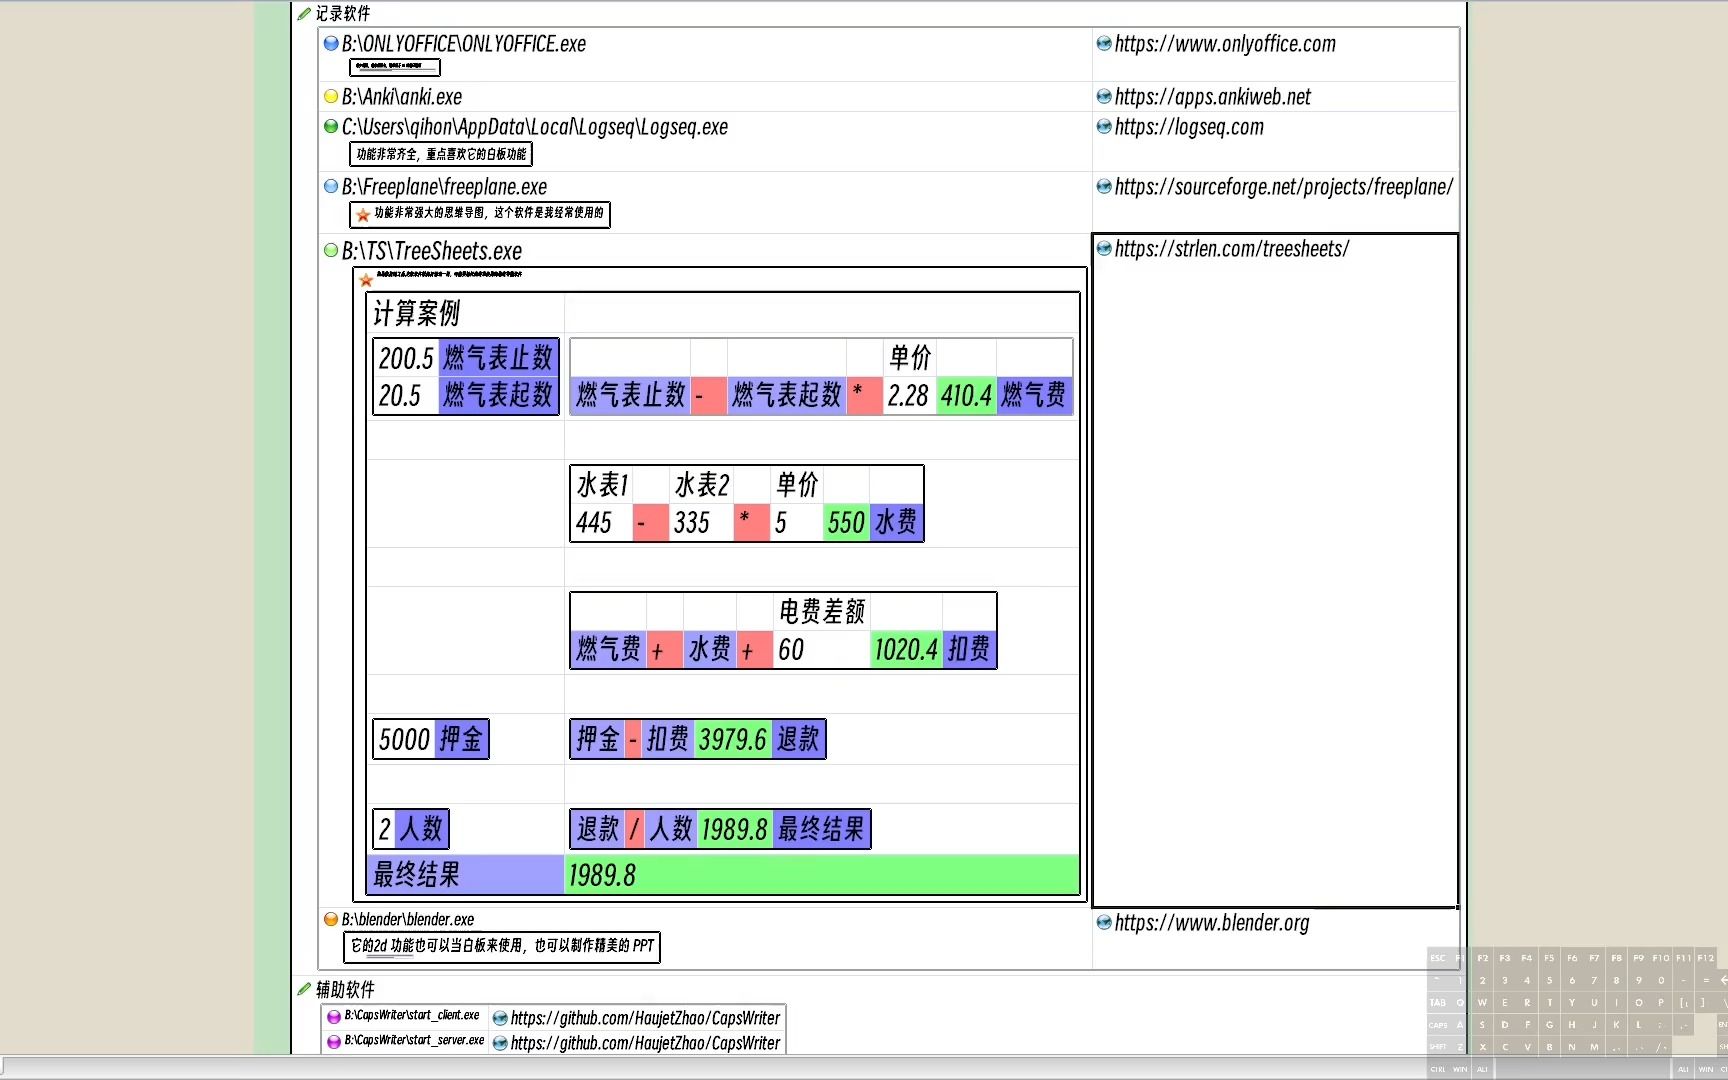Select the 水表1 header cell
Viewport: 1728px width, 1080px height.
click(x=601, y=485)
